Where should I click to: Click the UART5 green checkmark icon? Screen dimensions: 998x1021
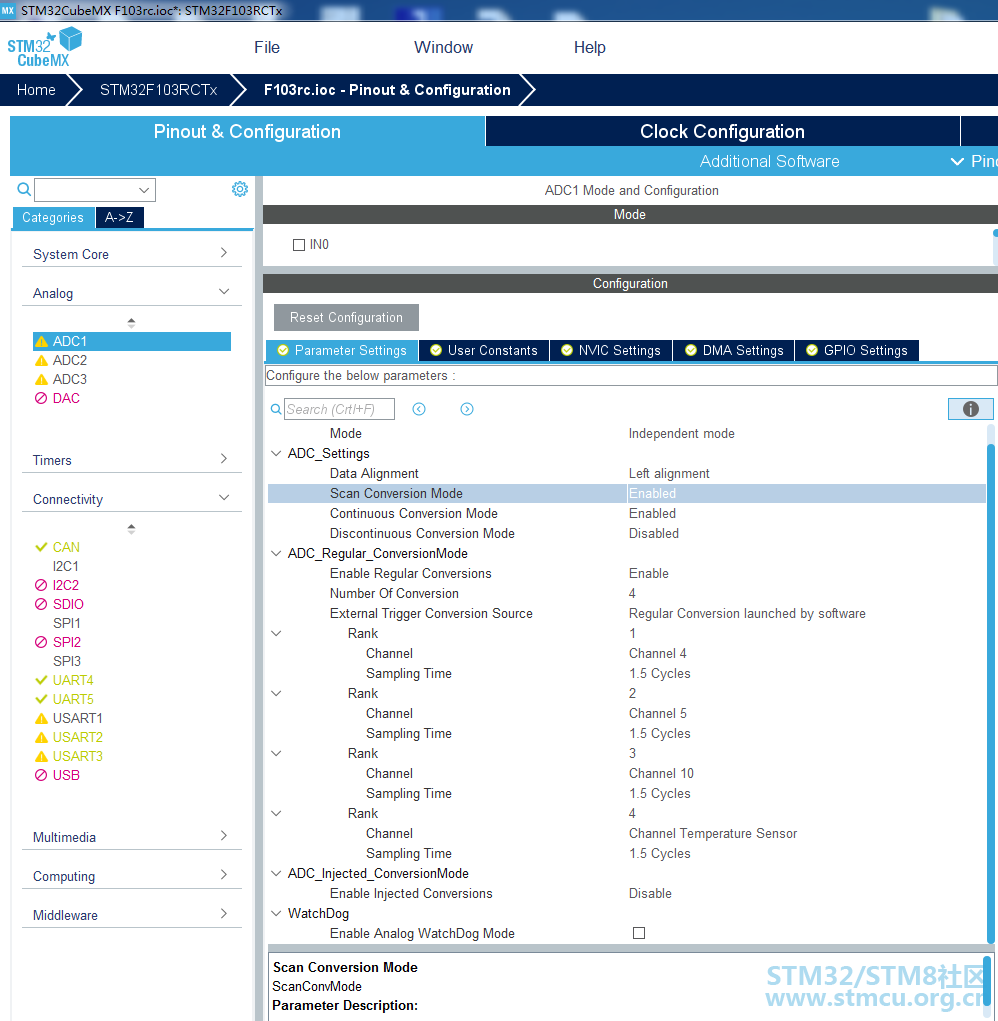(41, 699)
